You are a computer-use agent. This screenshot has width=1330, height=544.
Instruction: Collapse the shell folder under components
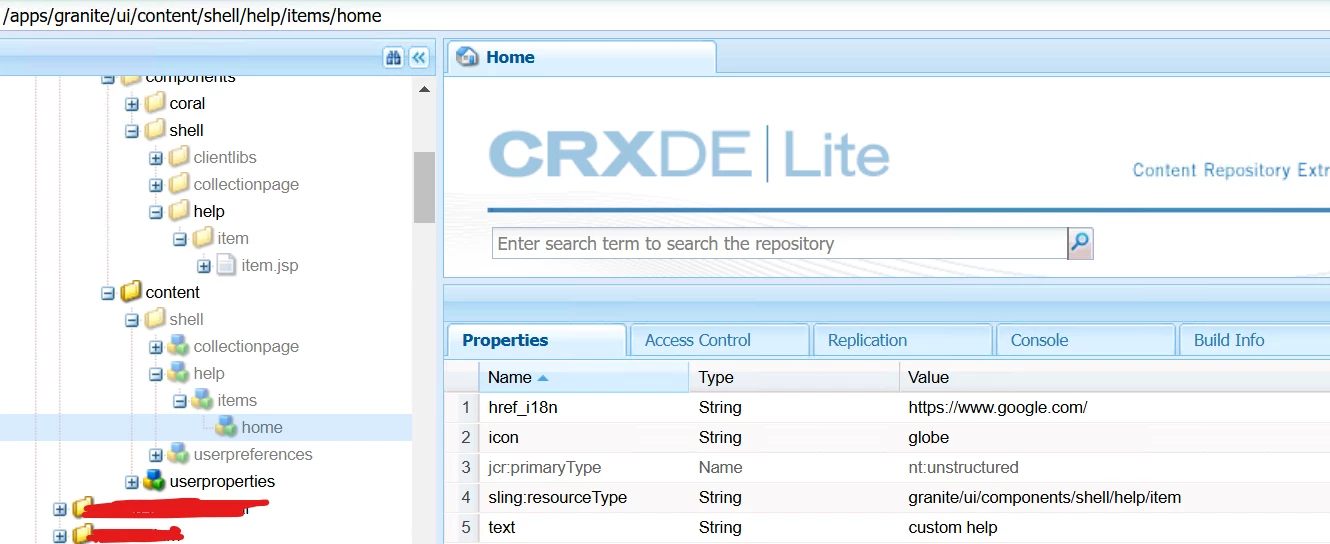click(x=132, y=131)
